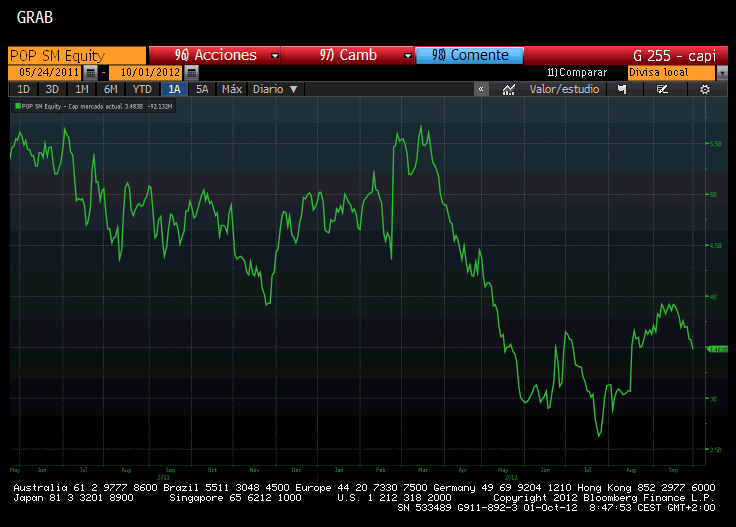Click the Mar x-axis month label
The image size is (736, 527).
click(x=423, y=470)
